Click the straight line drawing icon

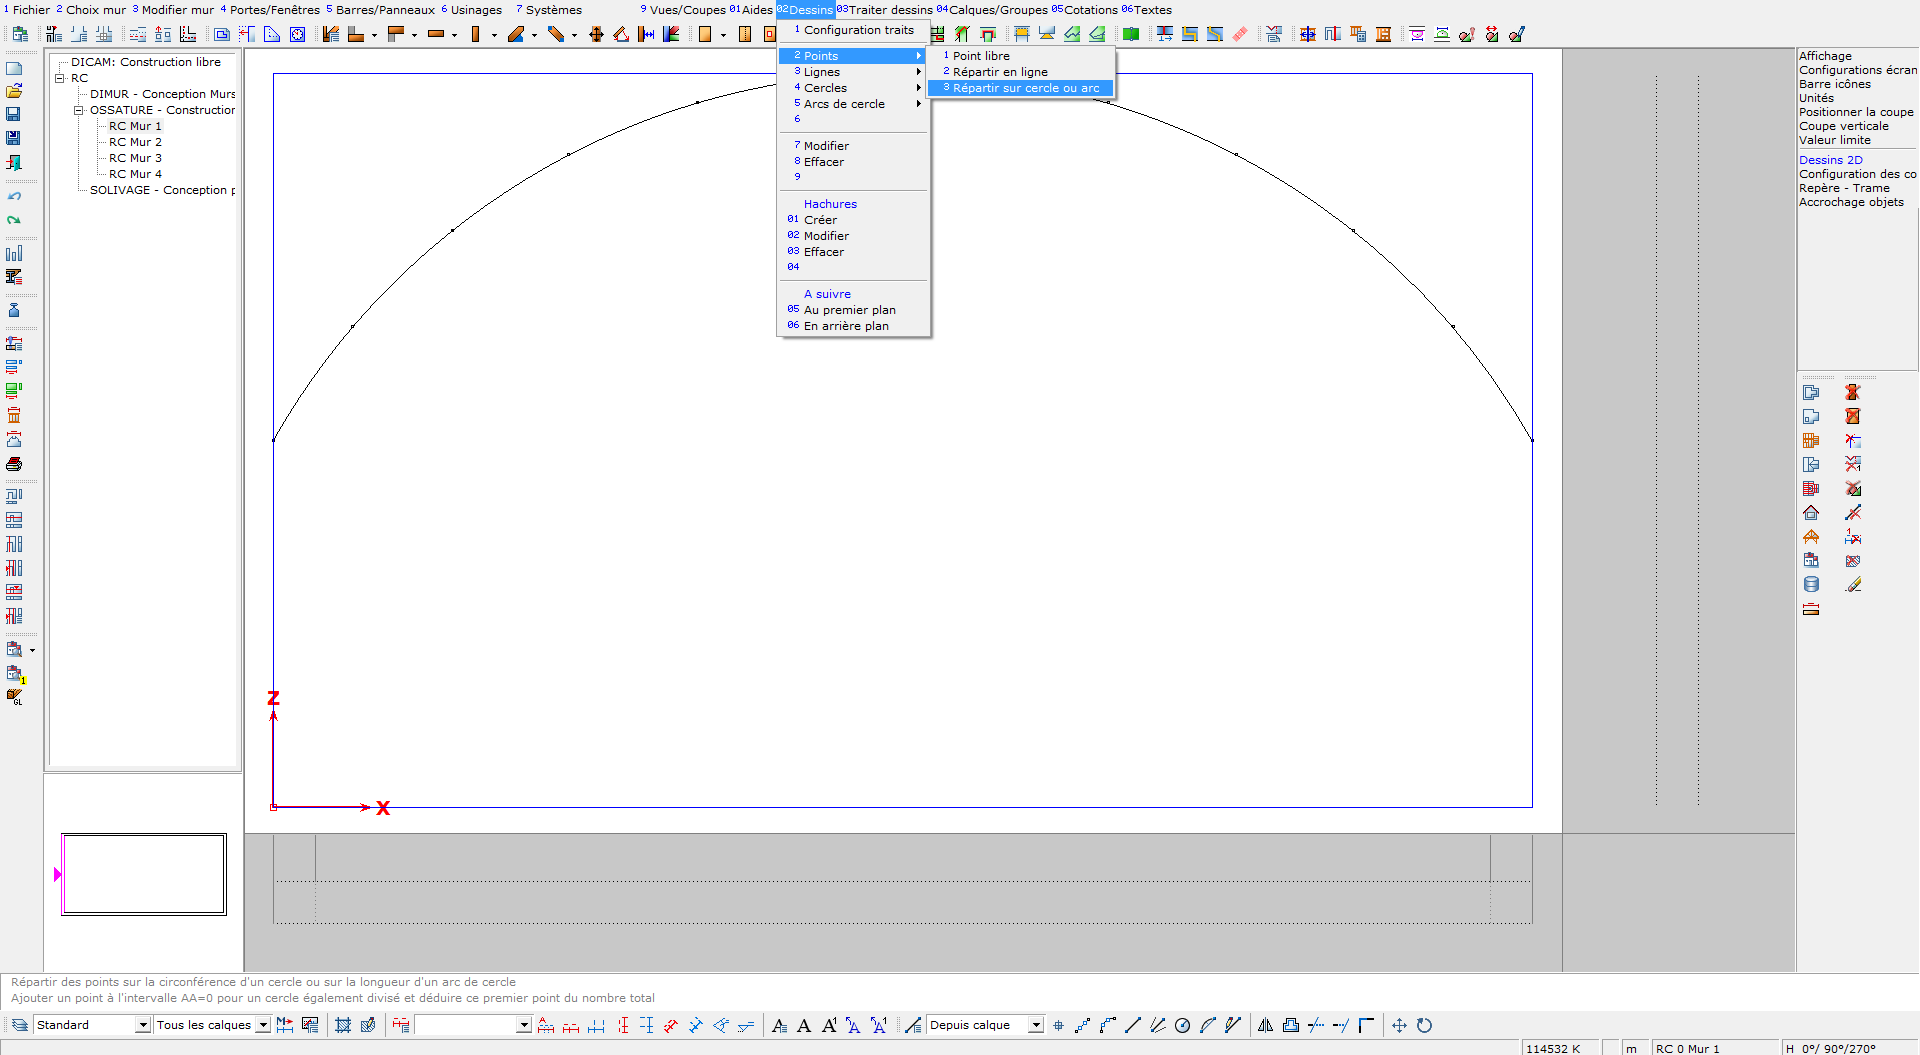point(1132,1025)
